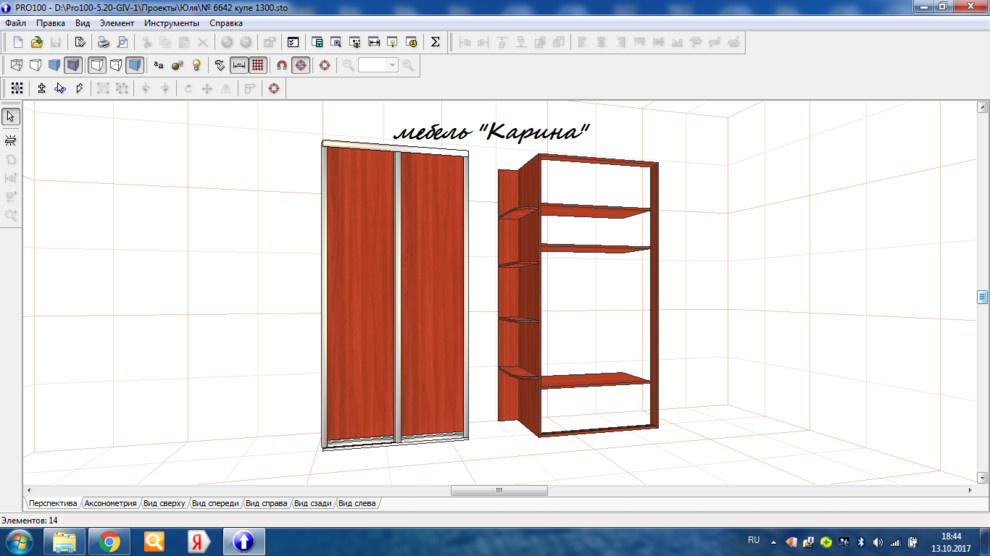Toggle the red grid display button

258,65
